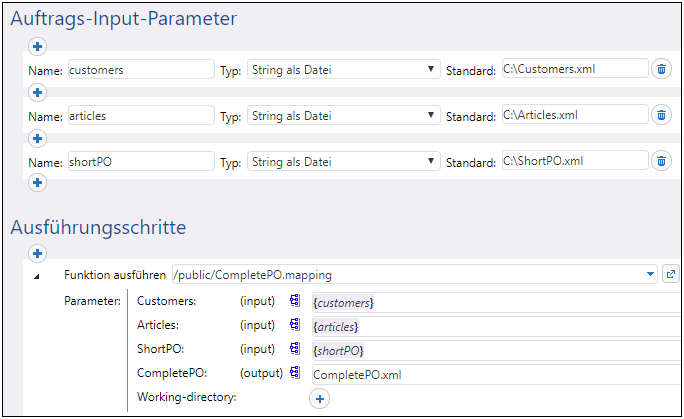Delete the customers parameter row
Viewport: 684px width, 419px height.
[x=661, y=69]
